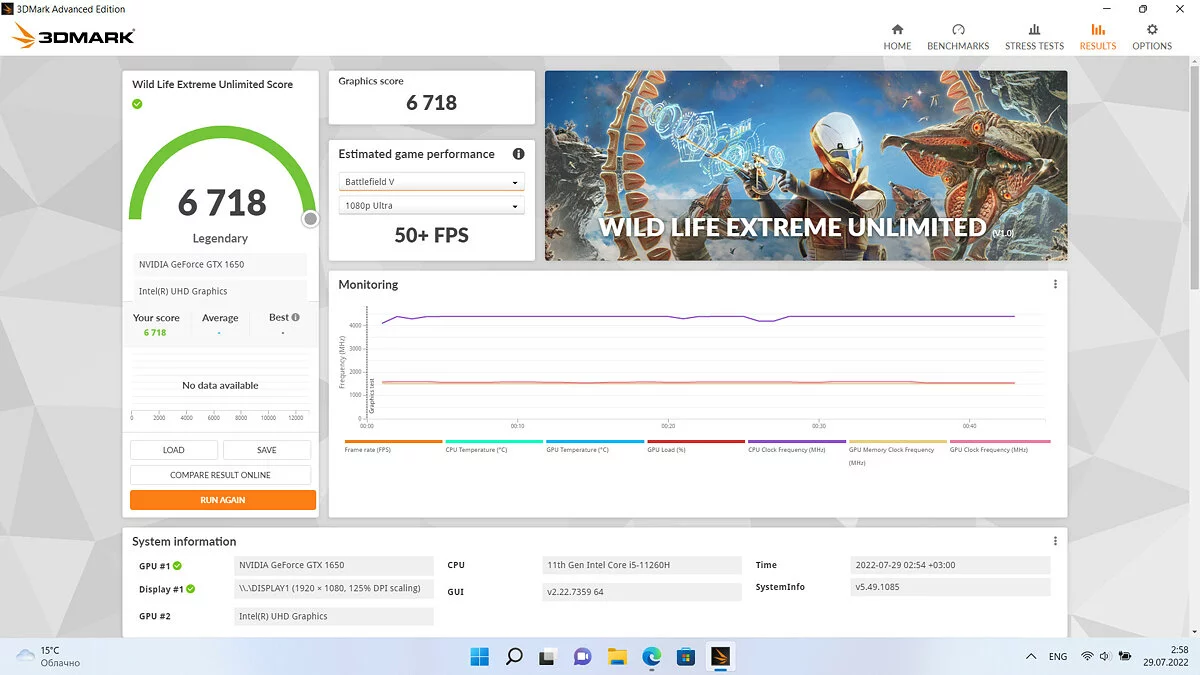1200x675 pixels.
Task: Click GPU #1 green status check
Action: [x=177, y=566]
